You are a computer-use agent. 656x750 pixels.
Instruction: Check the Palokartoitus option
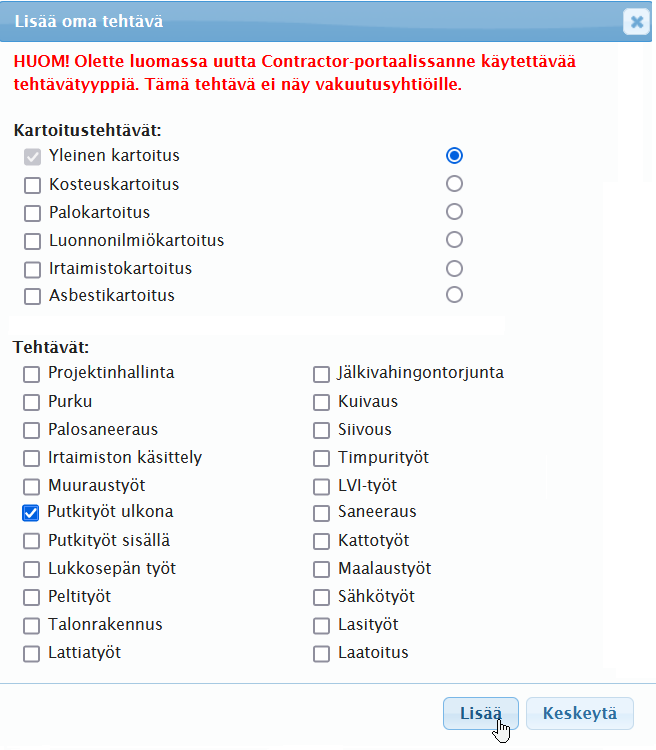pos(32,213)
